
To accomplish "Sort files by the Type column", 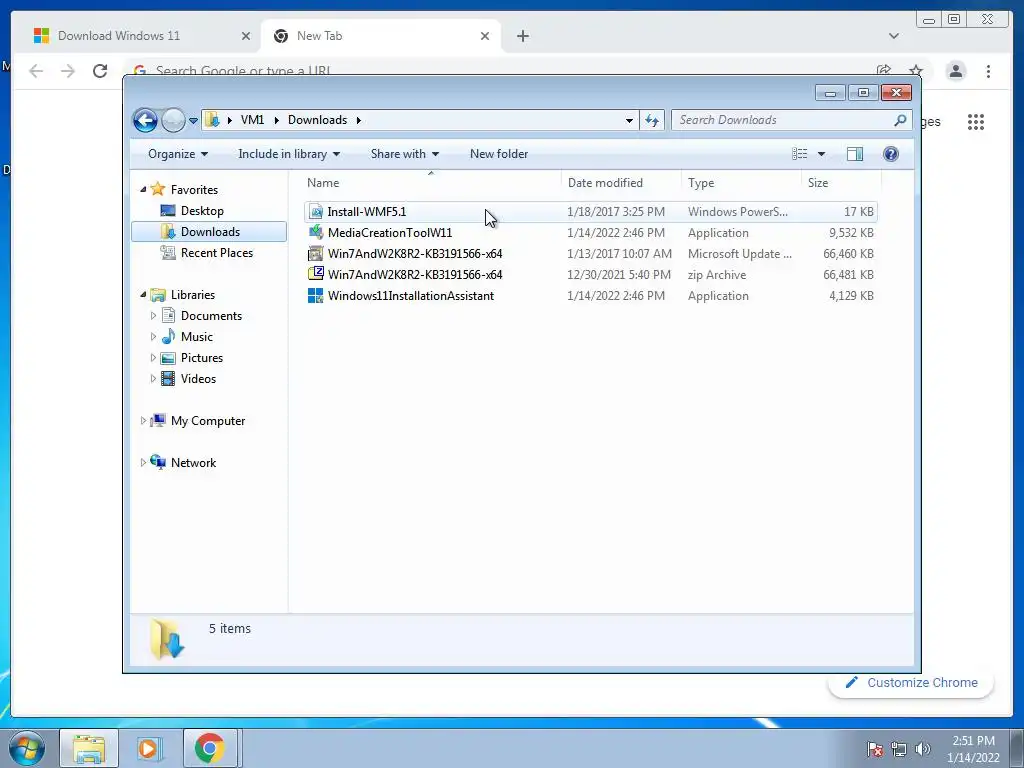I will [x=741, y=183].
